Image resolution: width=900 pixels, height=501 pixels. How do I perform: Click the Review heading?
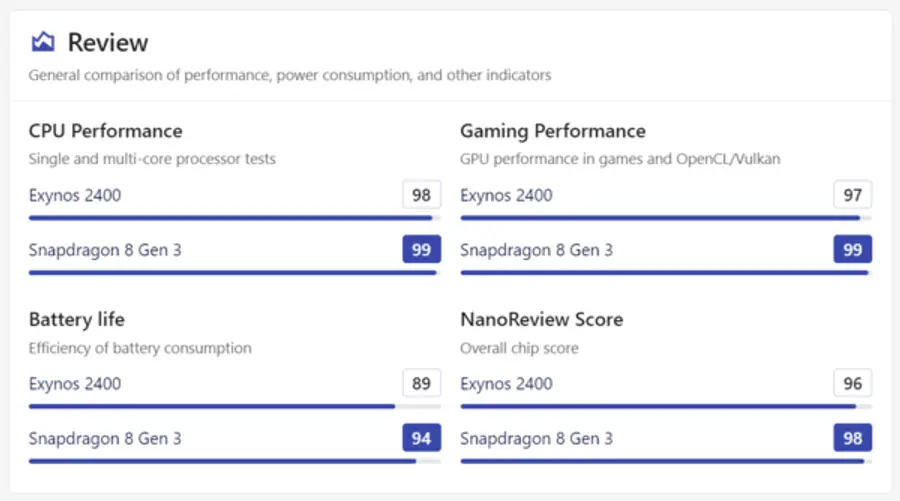(108, 42)
